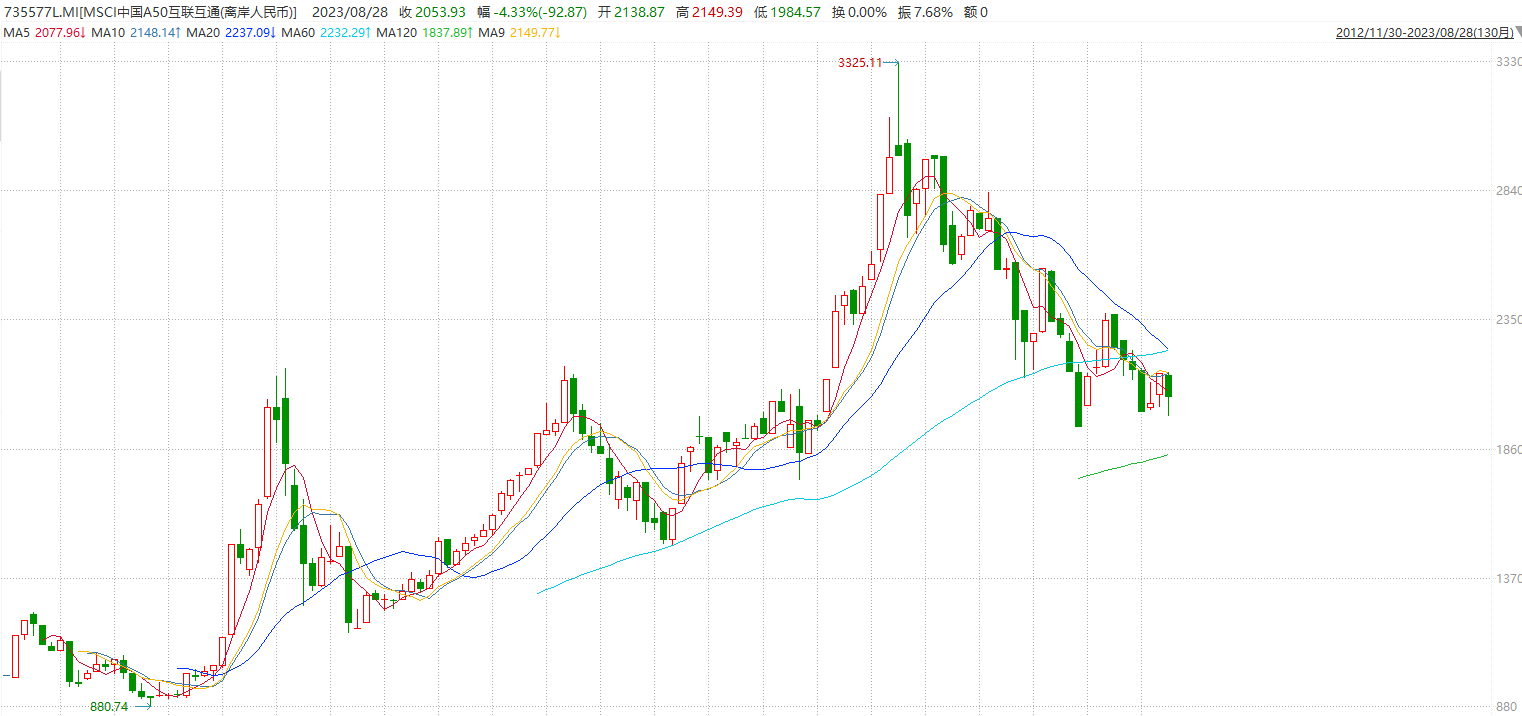This screenshot has height=716, width=1522.
Task: Click the change value -4.33%(-92.87)
Action: (532, 12)
